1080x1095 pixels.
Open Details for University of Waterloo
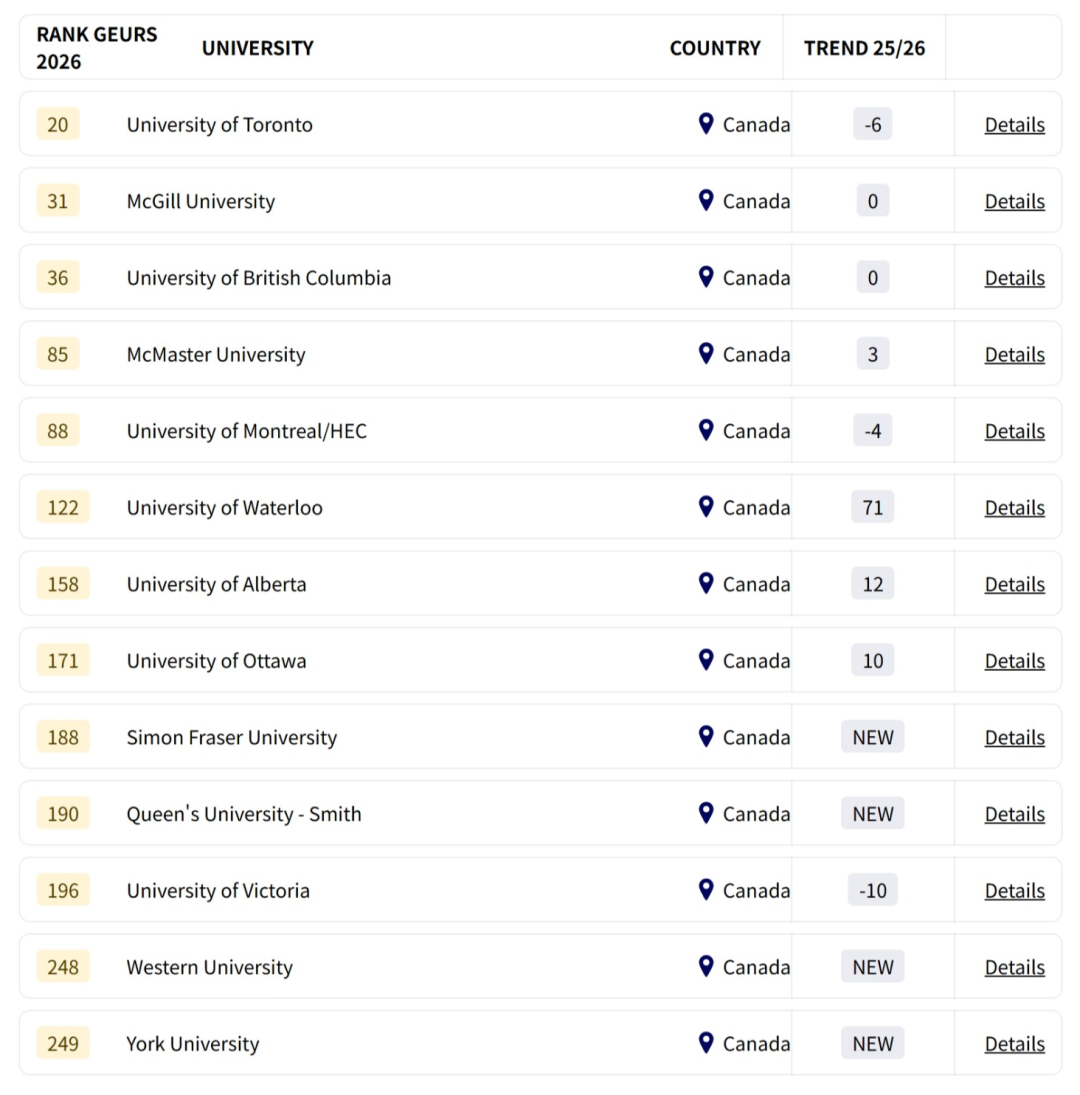[x=1014, y=507]
